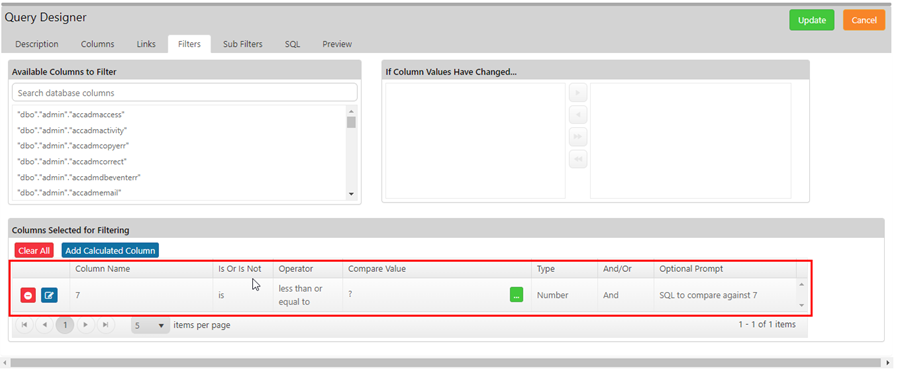Image resolution: width=900 pixels, height=371 pixels.
Task: Click the Compare Value header
Action: pos(437,269)
